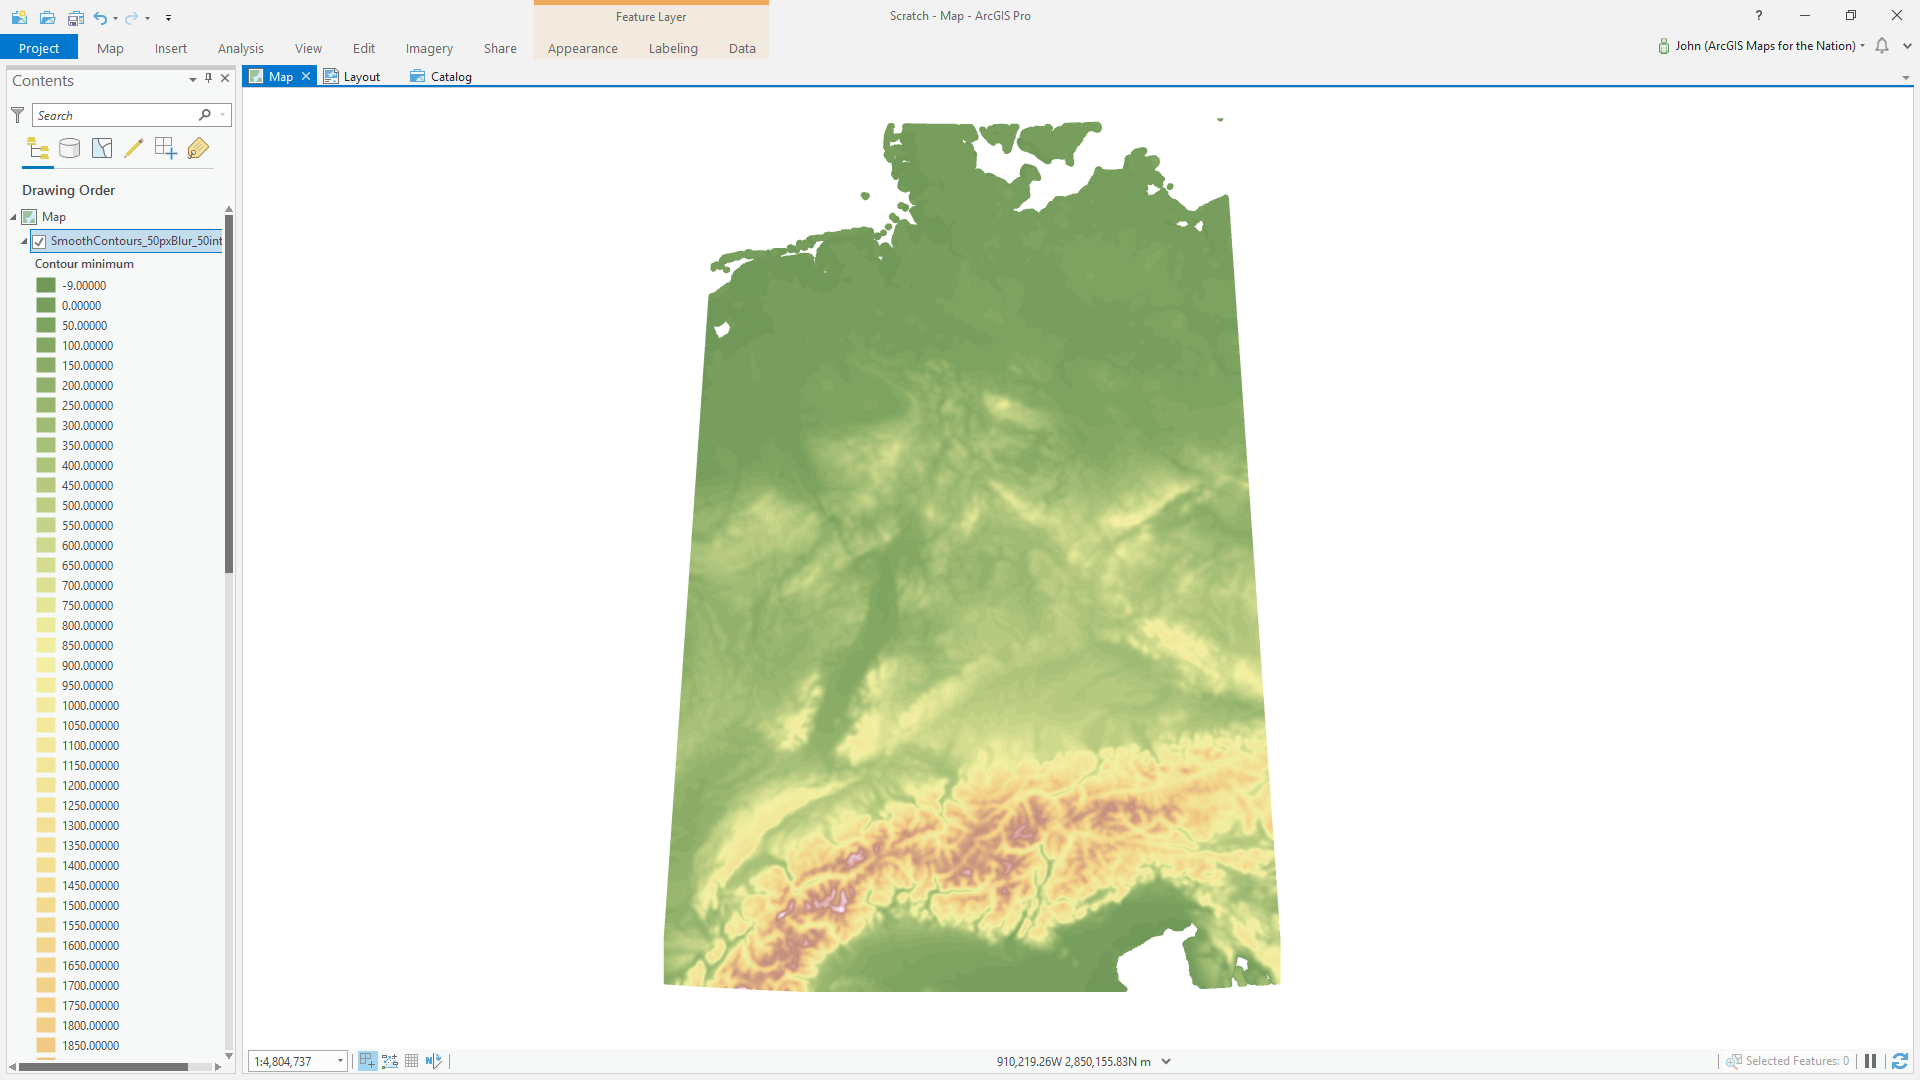Toggle snapping in the map status bar
Screen dimensions: 1920x1080
368,1061
